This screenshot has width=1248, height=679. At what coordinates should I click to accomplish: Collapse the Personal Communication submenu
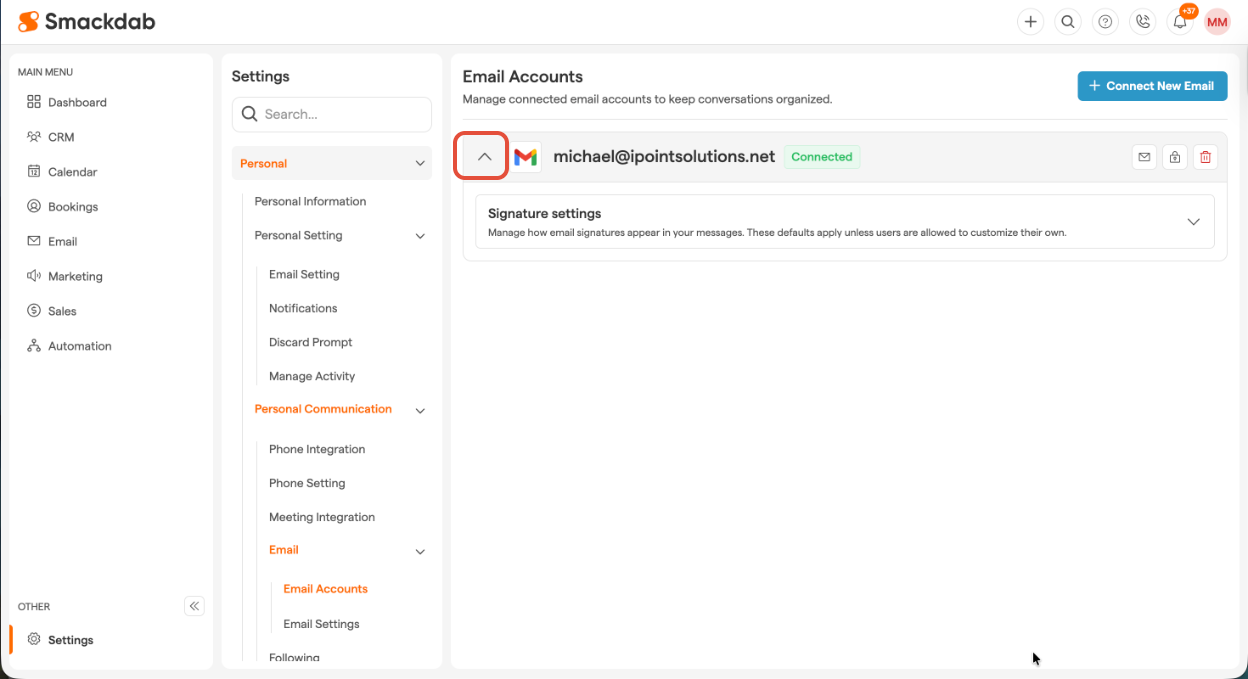[x=420, y=410]
